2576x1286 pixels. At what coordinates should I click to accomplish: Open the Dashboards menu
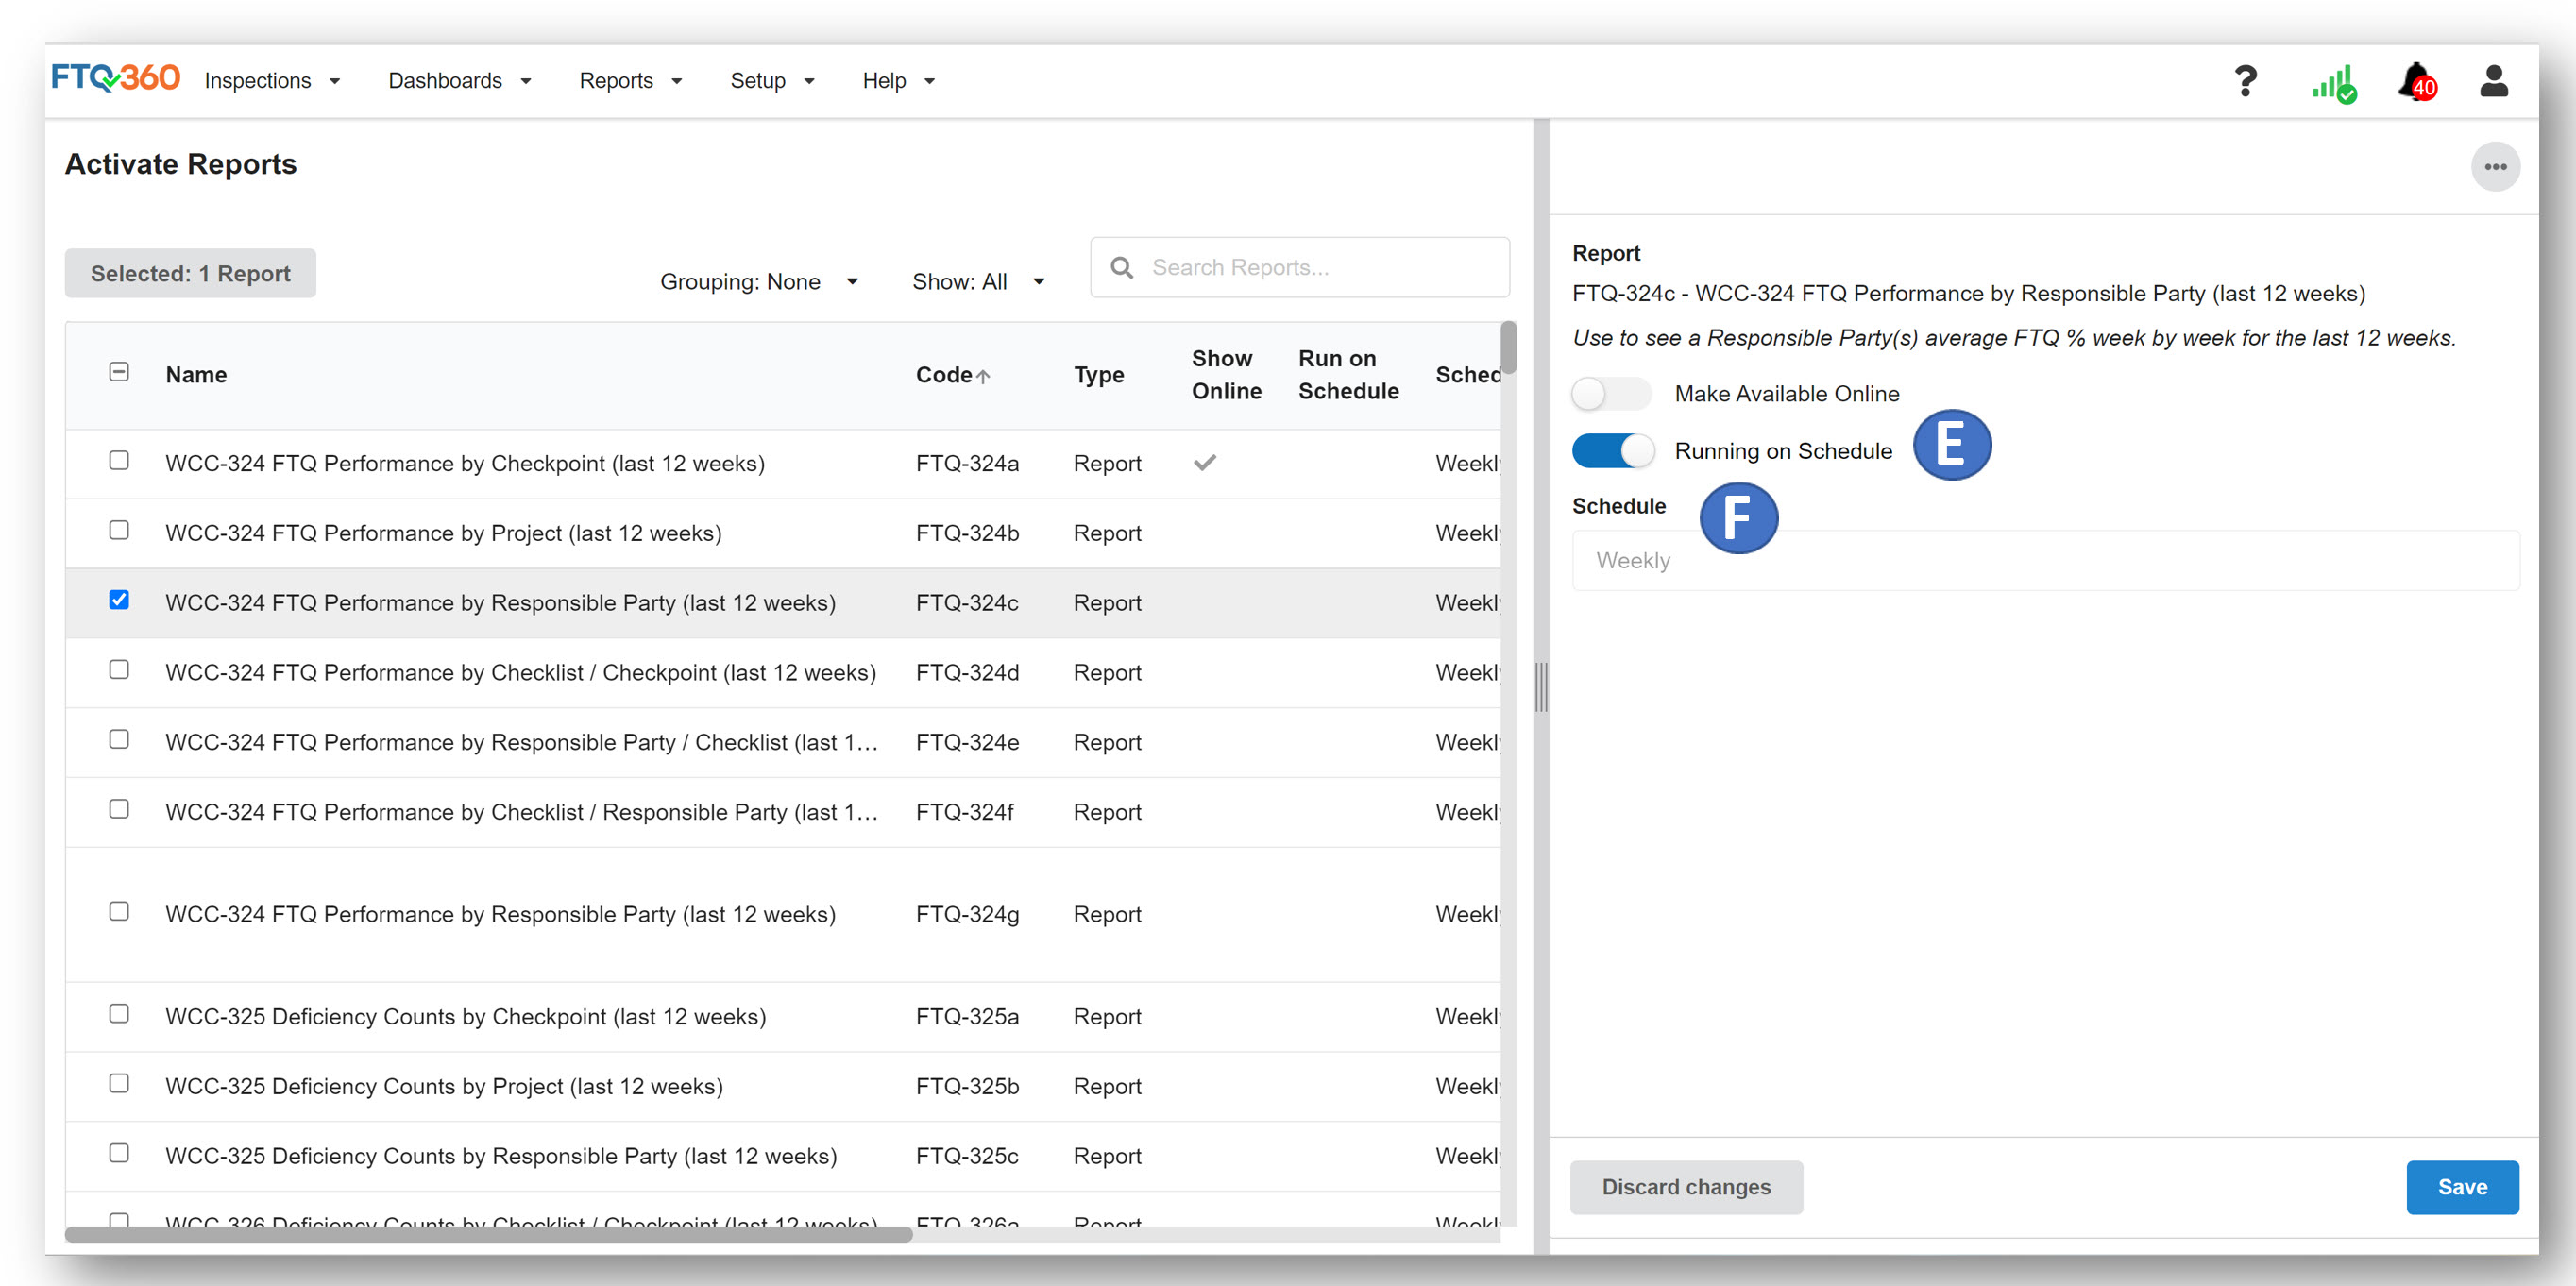459,81
